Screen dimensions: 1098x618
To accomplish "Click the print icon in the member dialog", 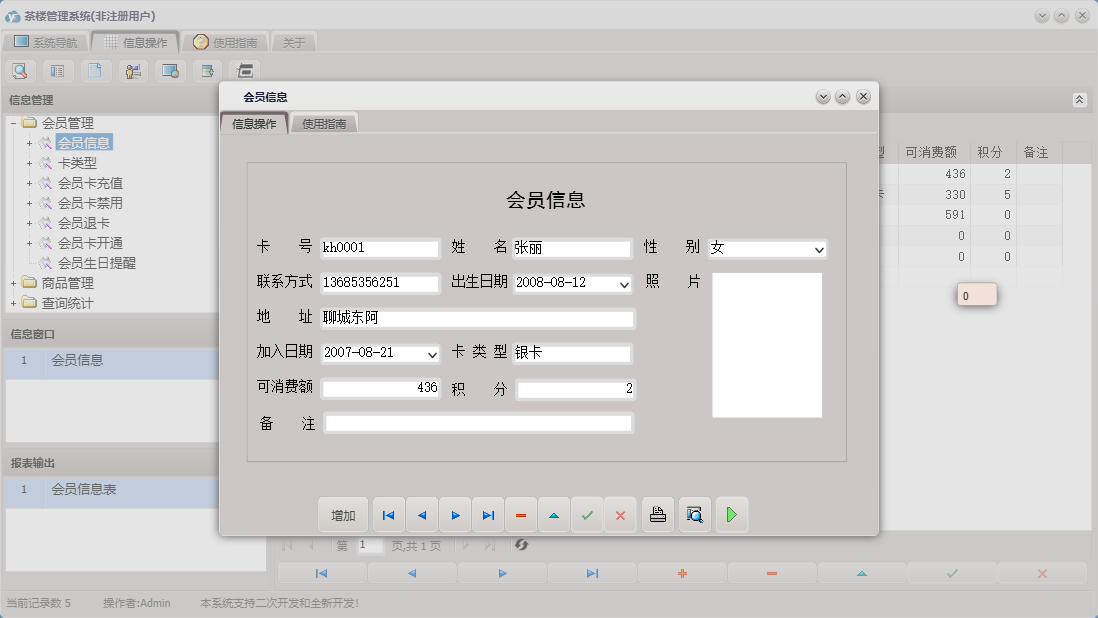I will click(x=657, y=514).
